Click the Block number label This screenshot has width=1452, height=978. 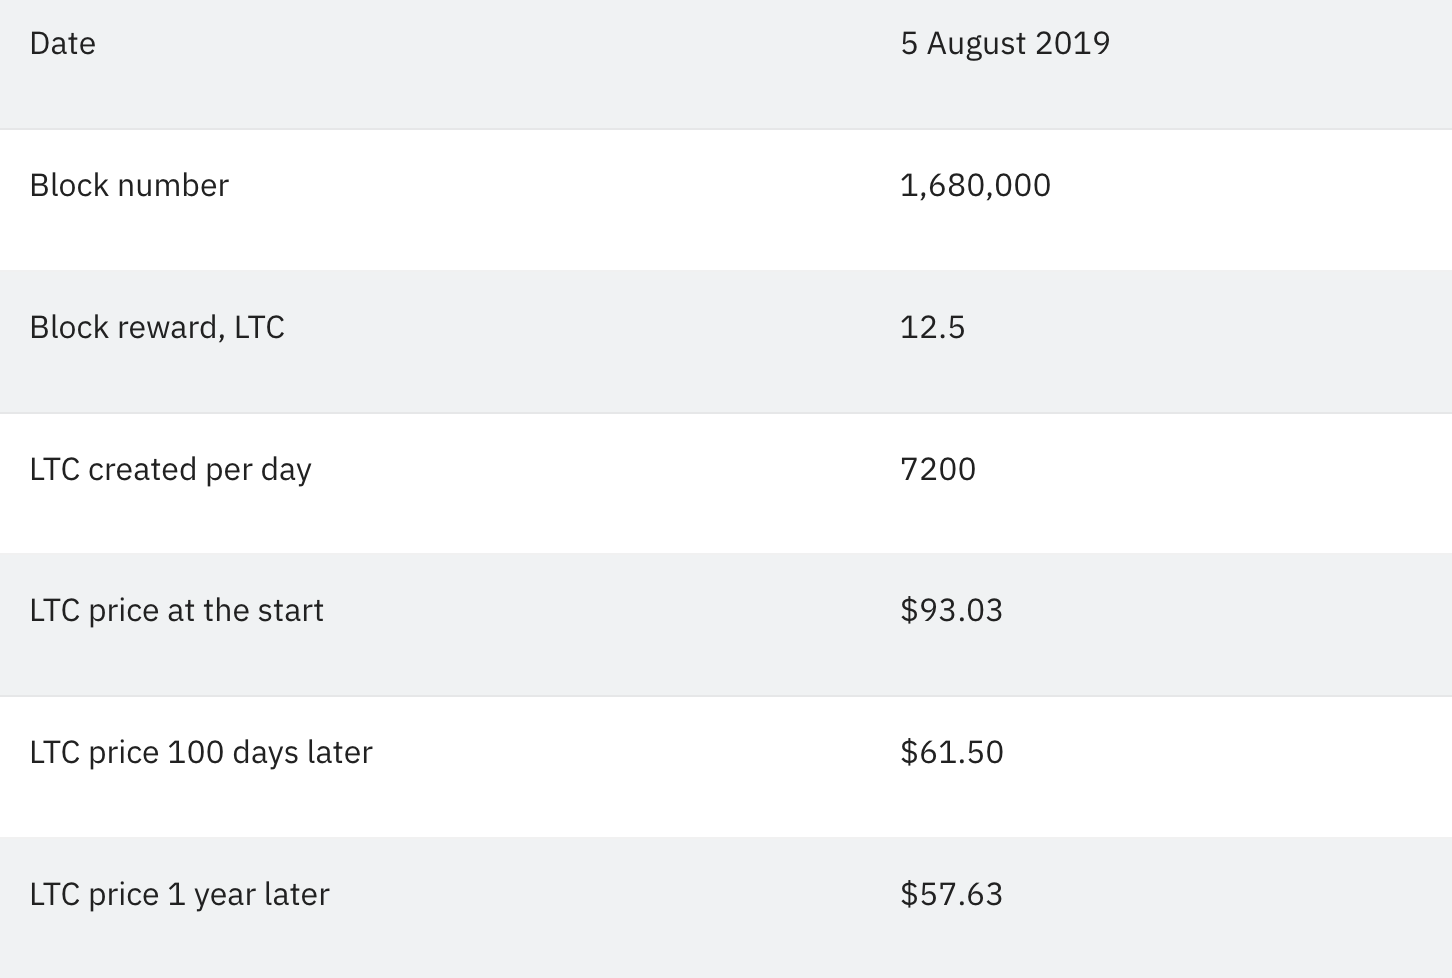[129, 186]
